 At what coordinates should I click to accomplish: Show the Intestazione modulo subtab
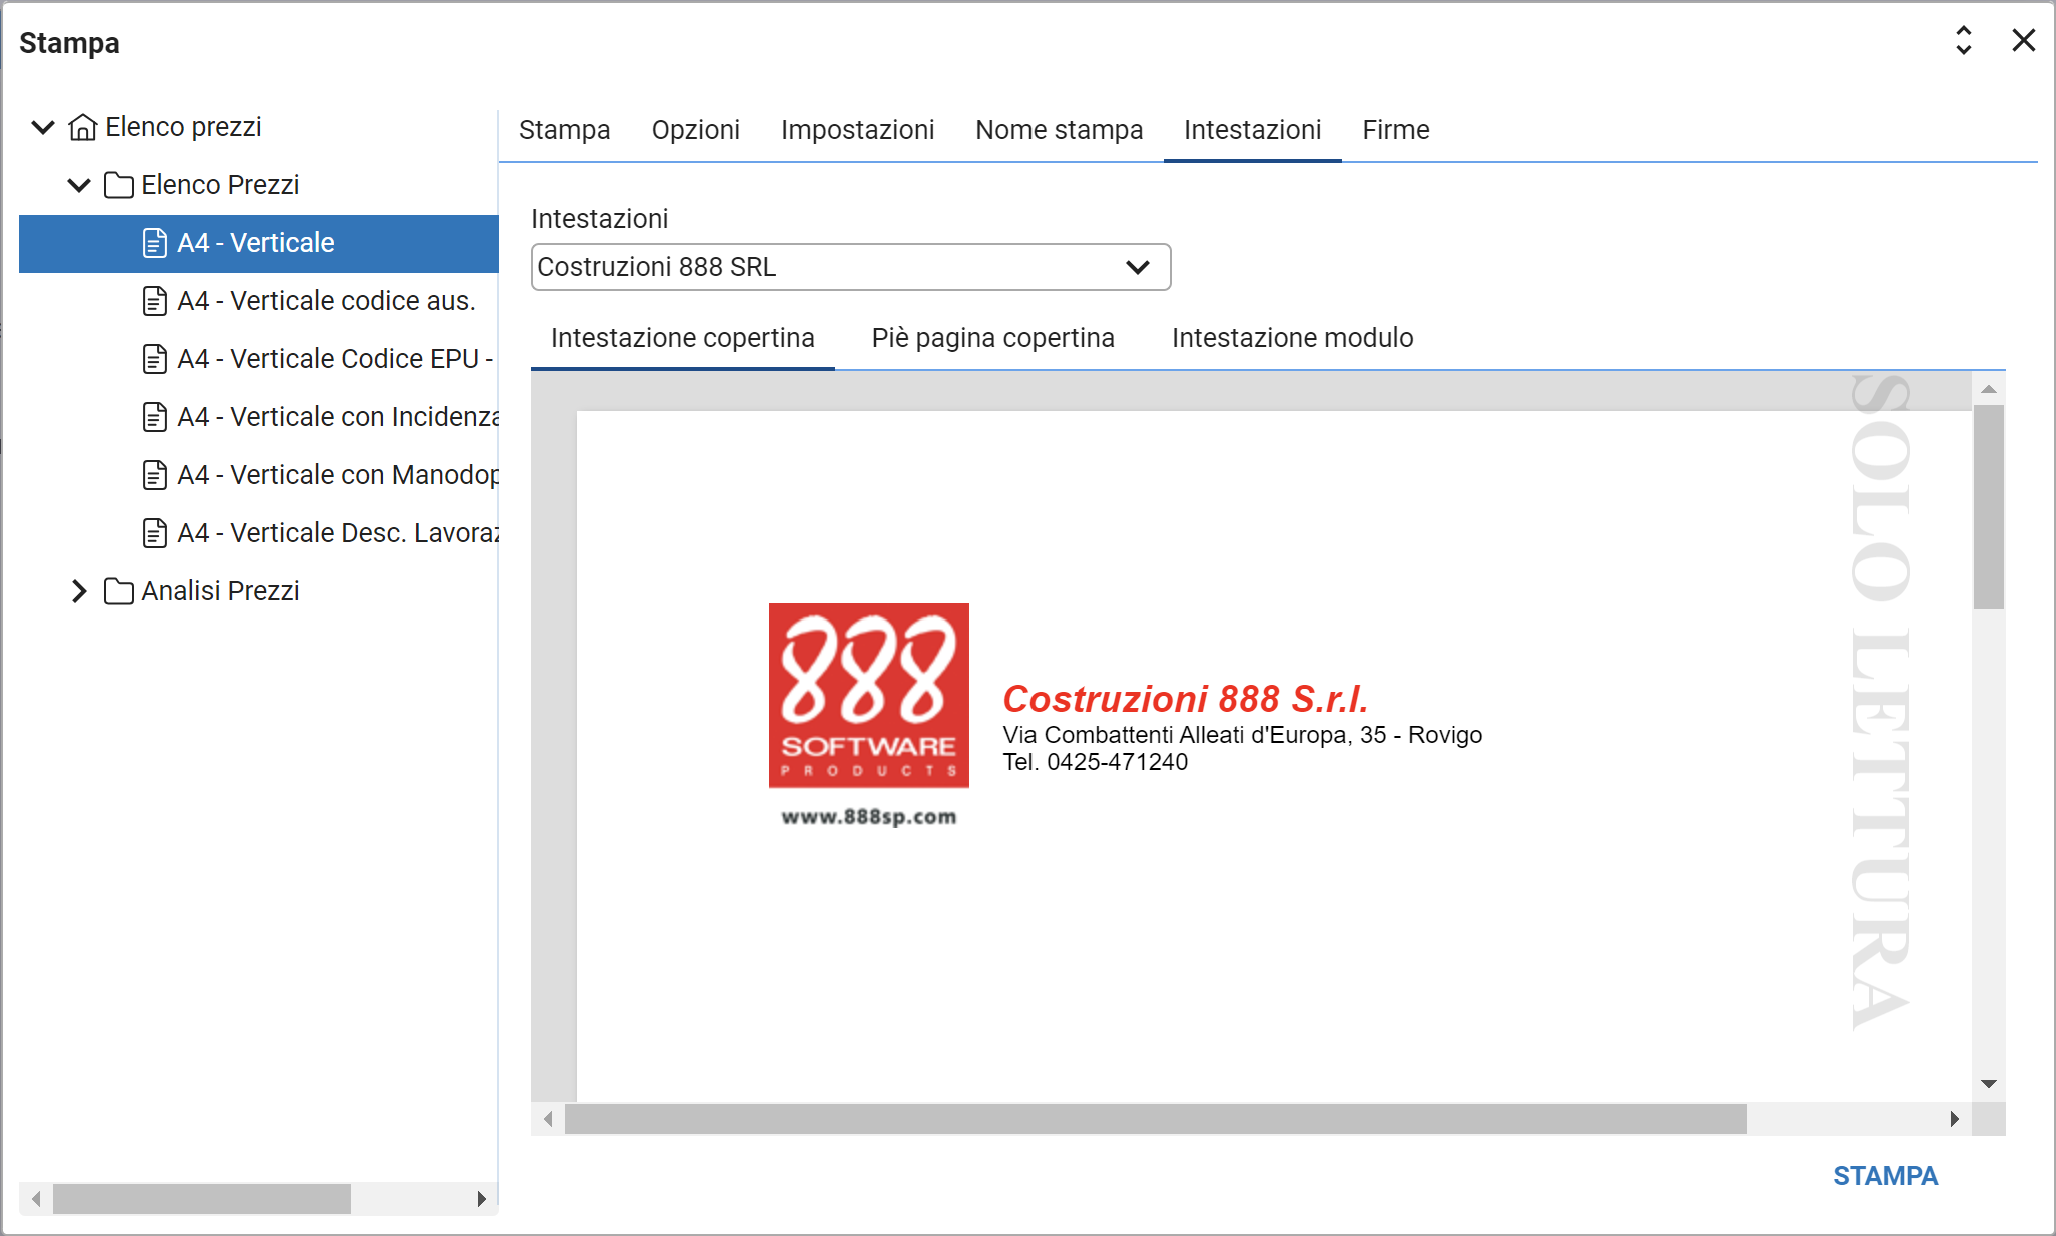click(1292, 338)
